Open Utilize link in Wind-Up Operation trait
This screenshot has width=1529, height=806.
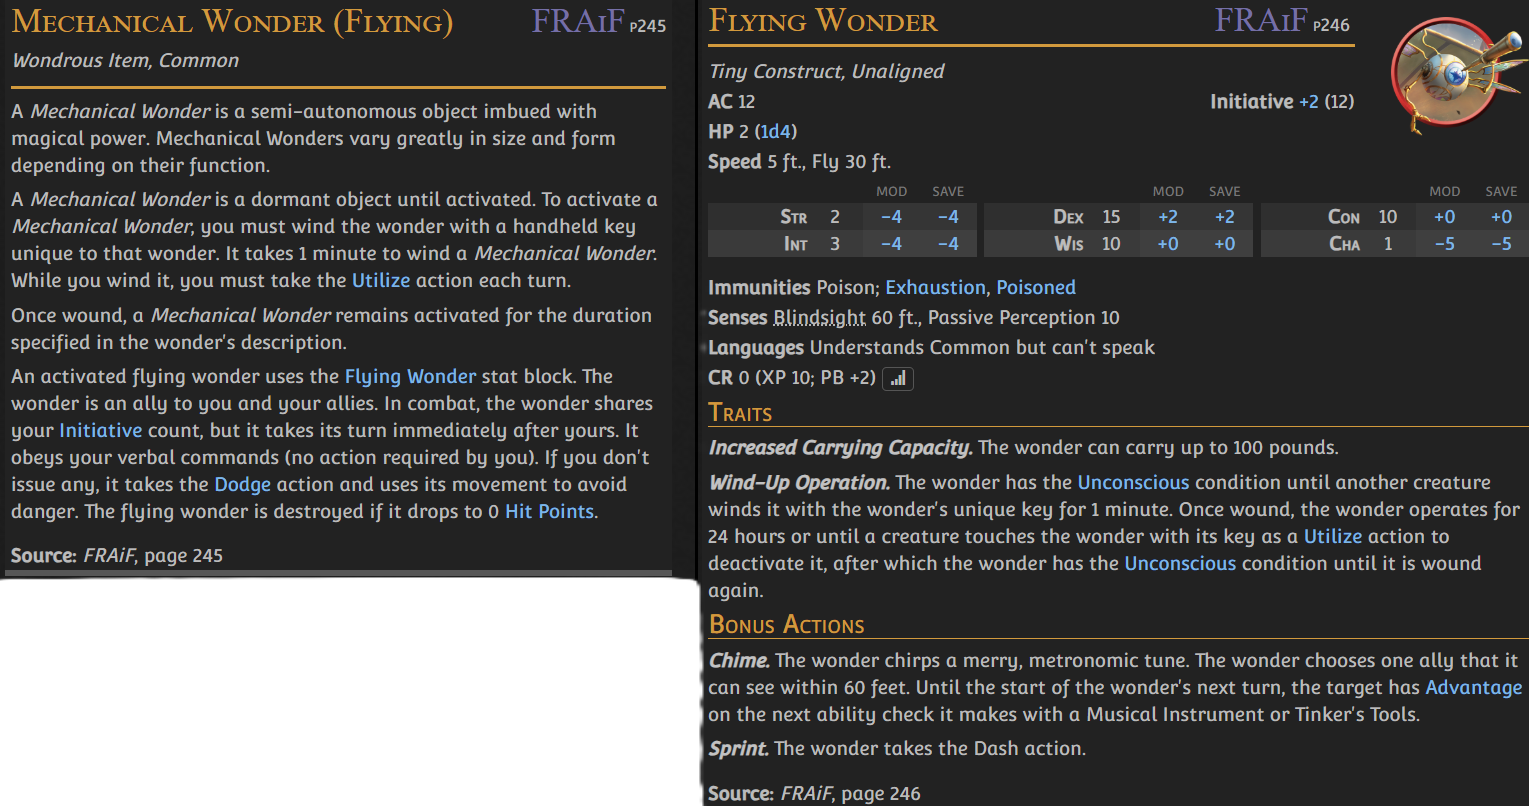pos(1333,537)
